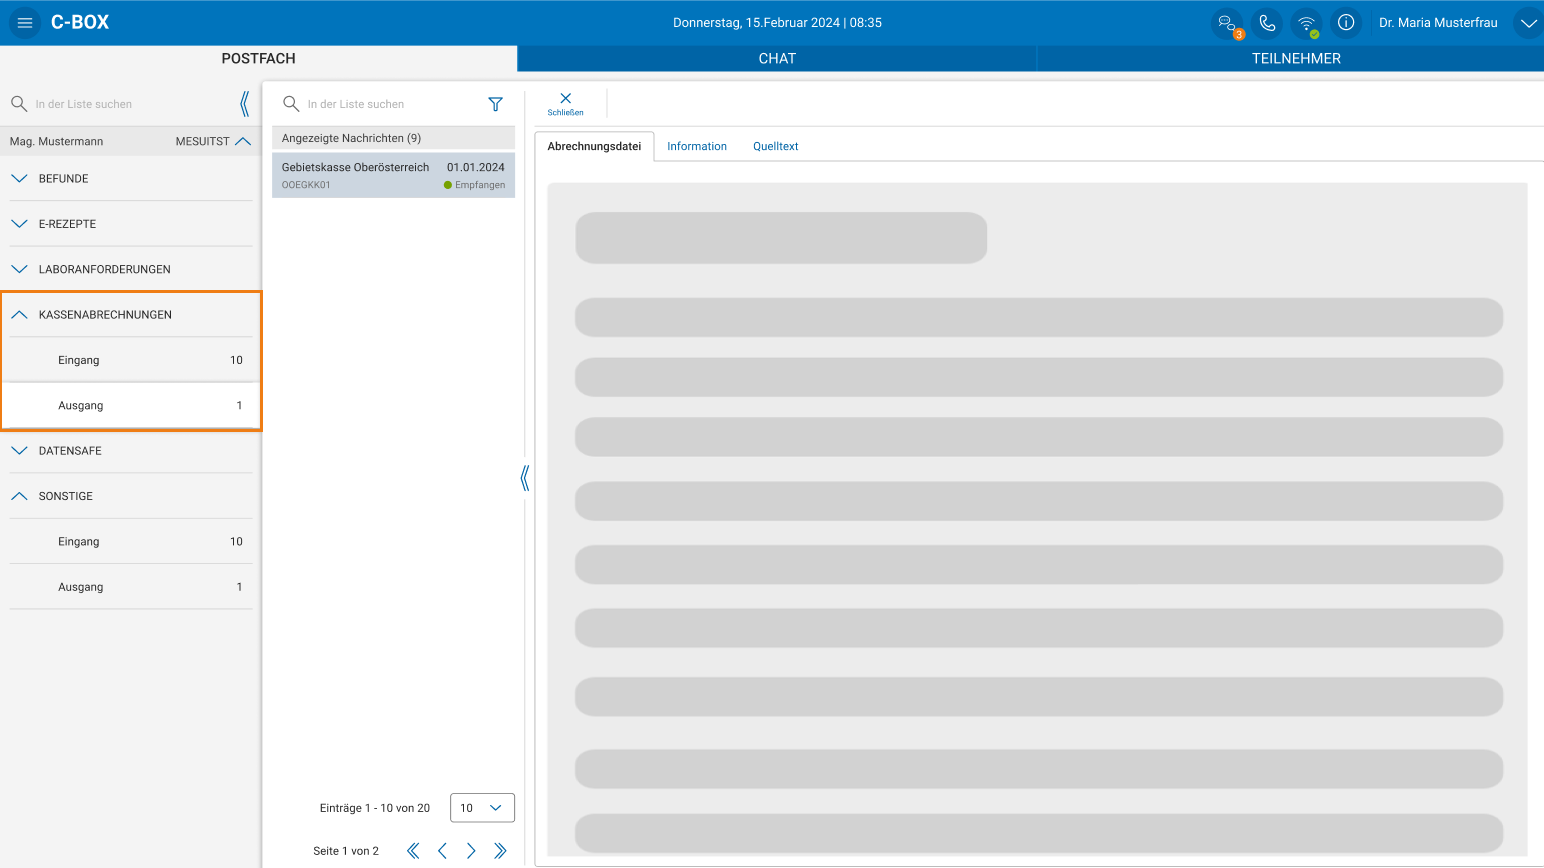Collapse the KASSENABRECHNUNGEN folder
The width and height of the screenshot is (1544, 868).
click(131, 315)
